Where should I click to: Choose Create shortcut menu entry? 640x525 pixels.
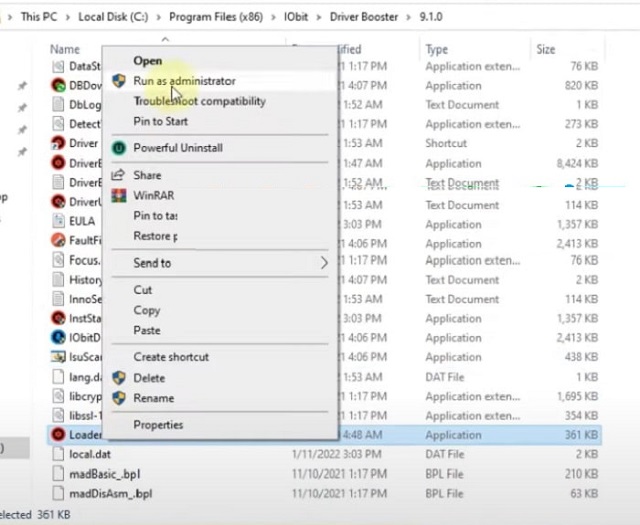click(x=171, y=357)
